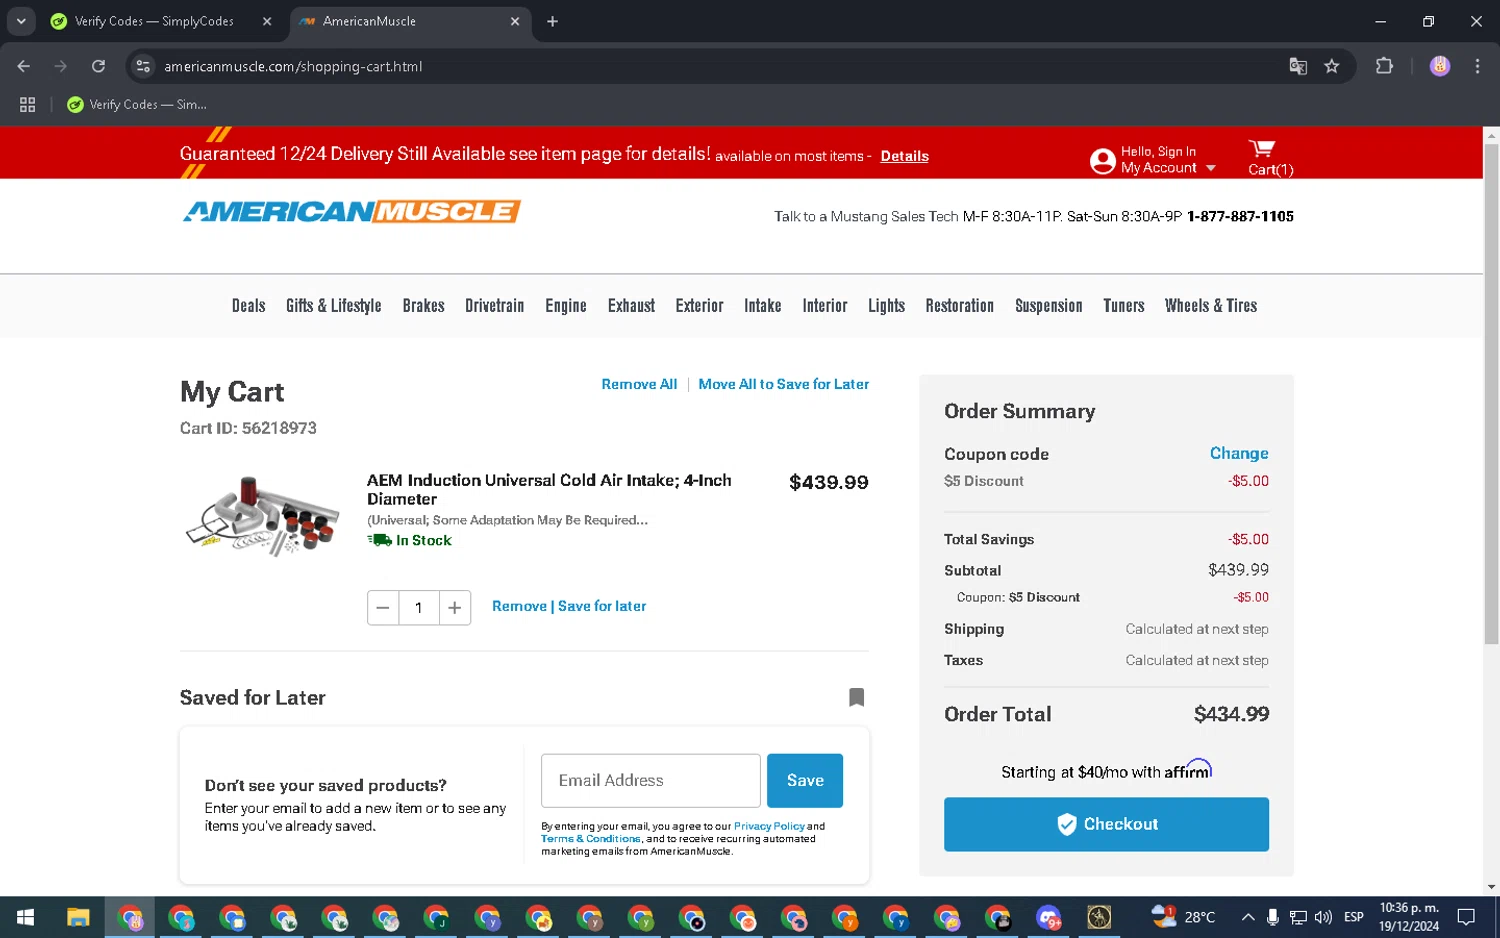Open the Exterior menu

click(x=699, y=306)
